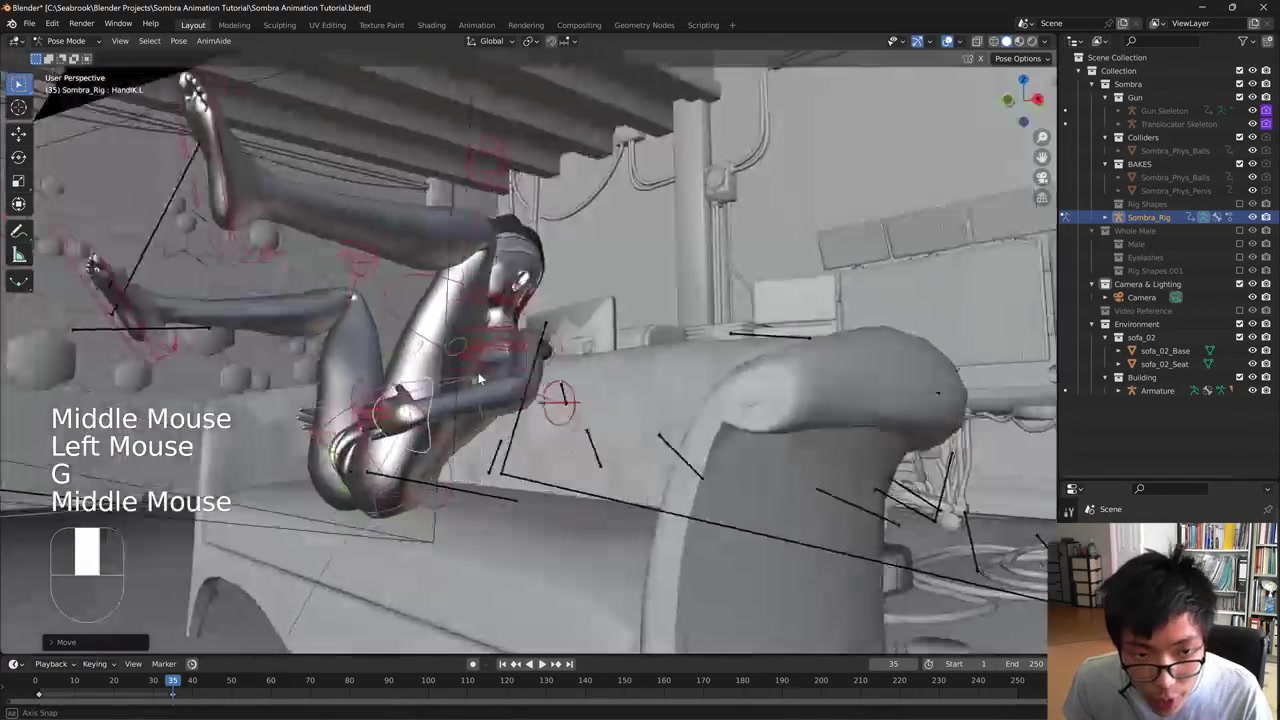Click frame 100 on the timeline ruler
This screenshot has height=720, width=1280.
428,681
